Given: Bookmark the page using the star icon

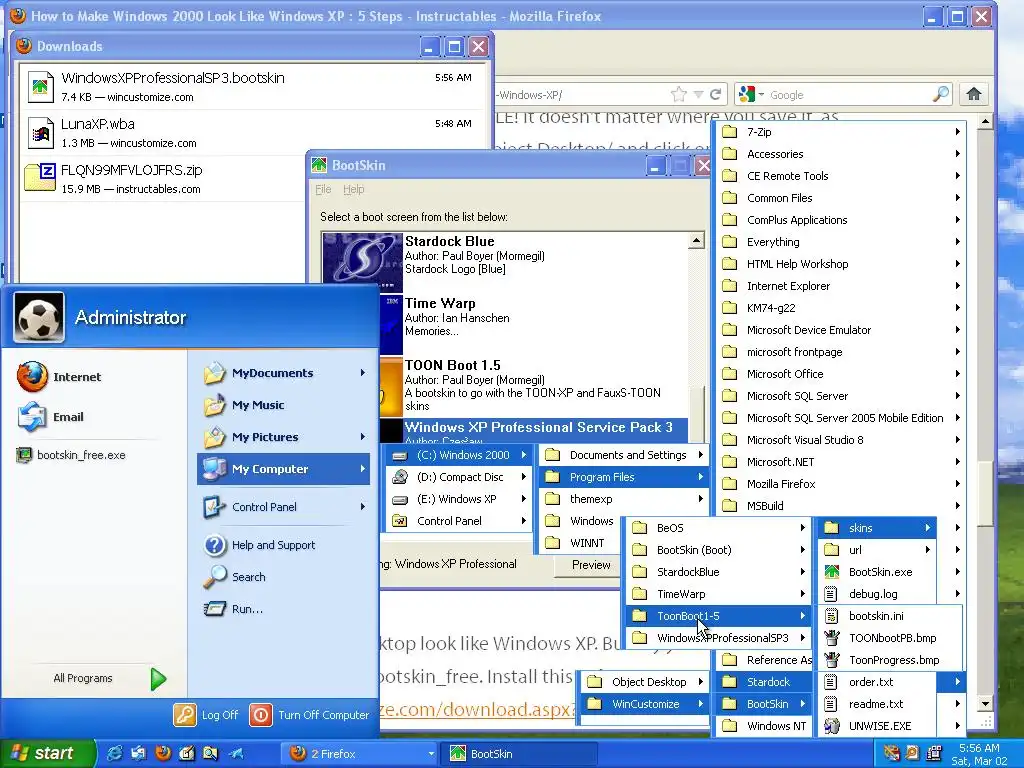Looking at the screenshot, I should (679, 95).
